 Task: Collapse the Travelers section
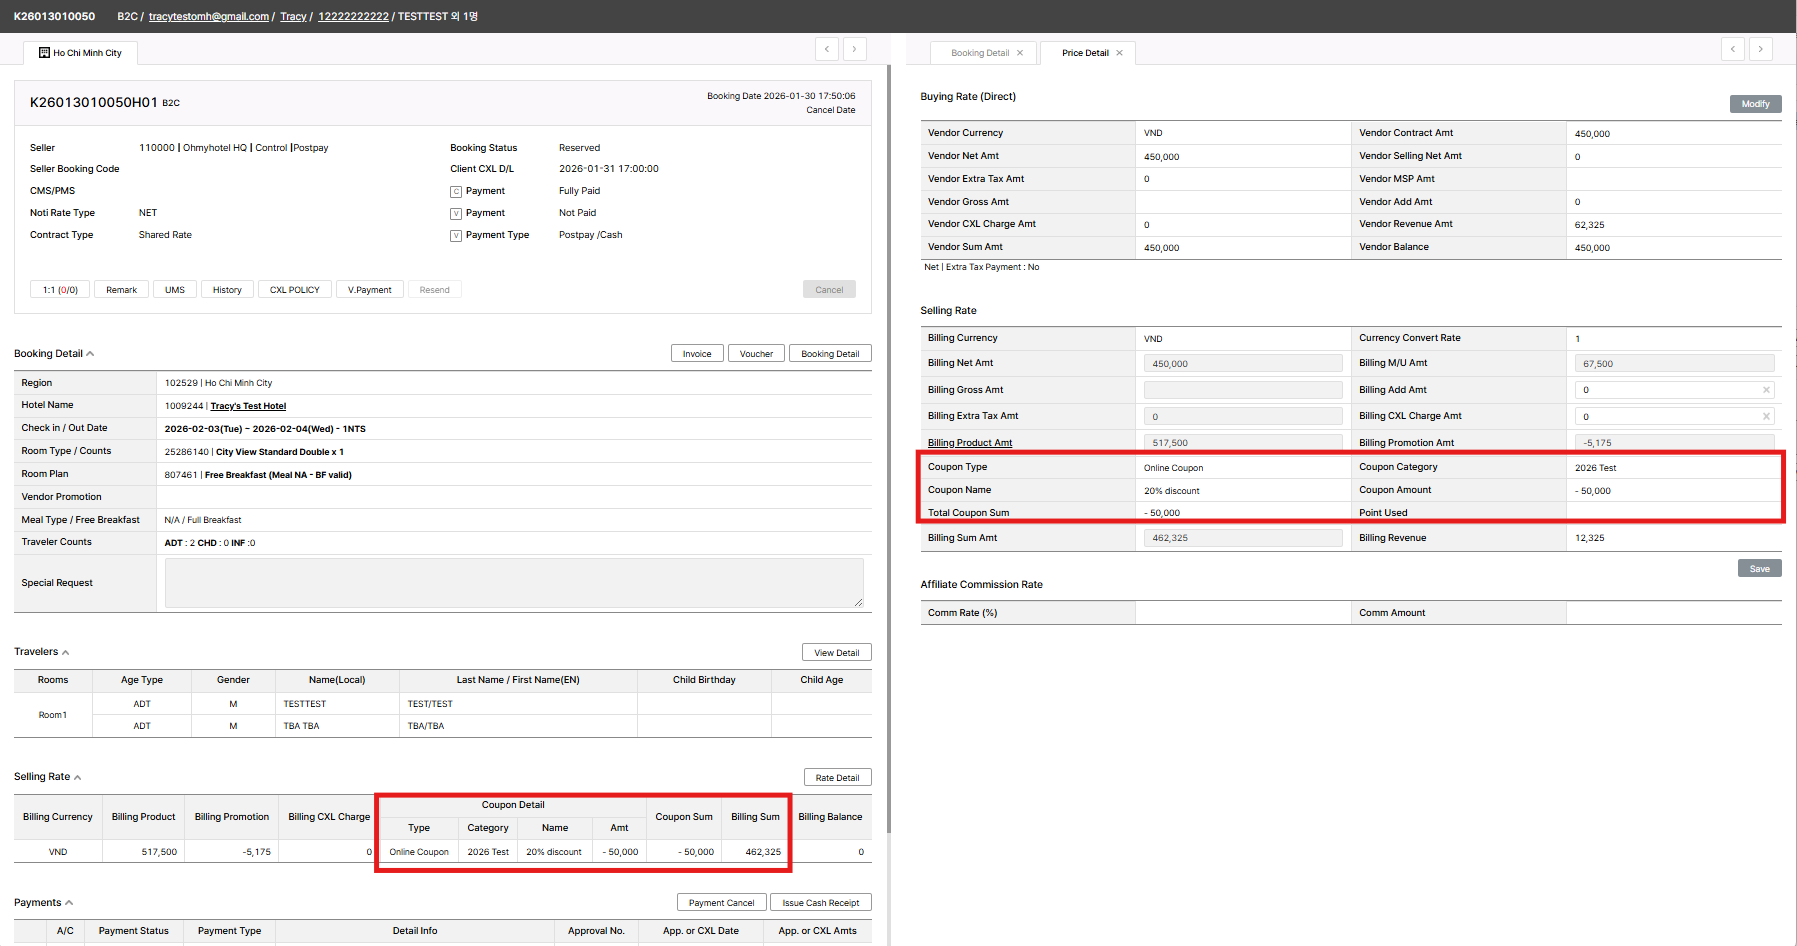pos(66,653)
